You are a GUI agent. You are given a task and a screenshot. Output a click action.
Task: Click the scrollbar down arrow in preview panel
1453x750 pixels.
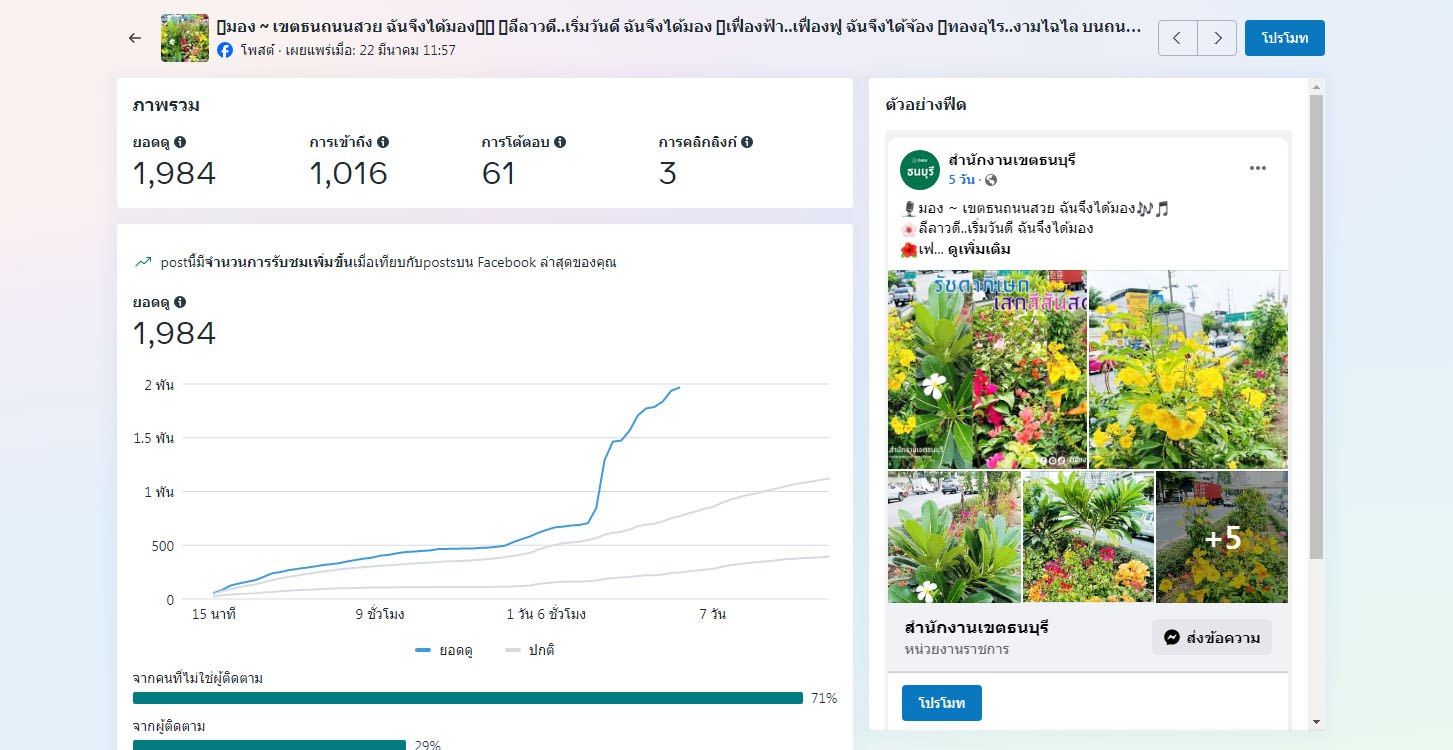tap(1316, 722)
